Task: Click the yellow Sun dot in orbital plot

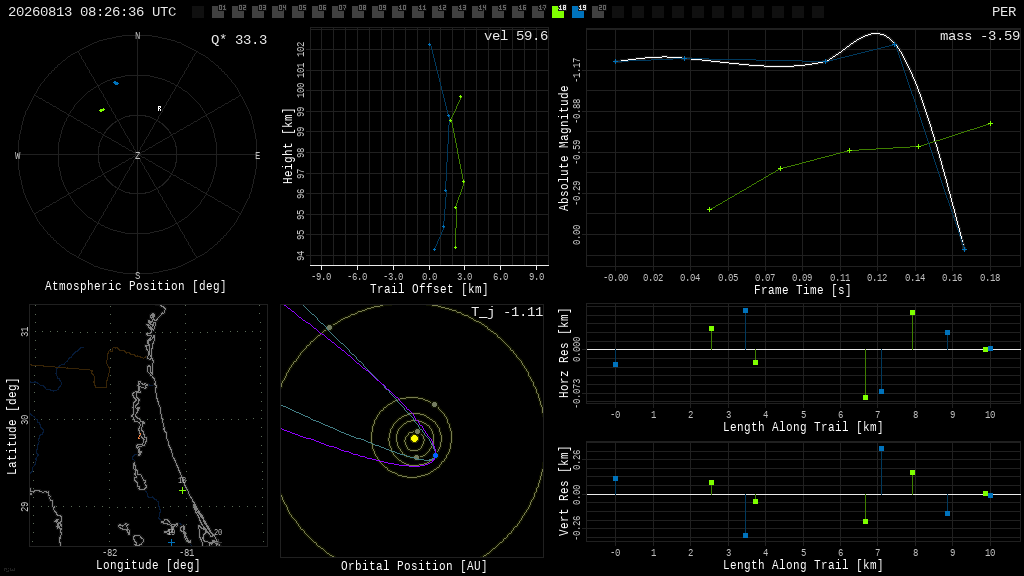Action: pos(414,438)
